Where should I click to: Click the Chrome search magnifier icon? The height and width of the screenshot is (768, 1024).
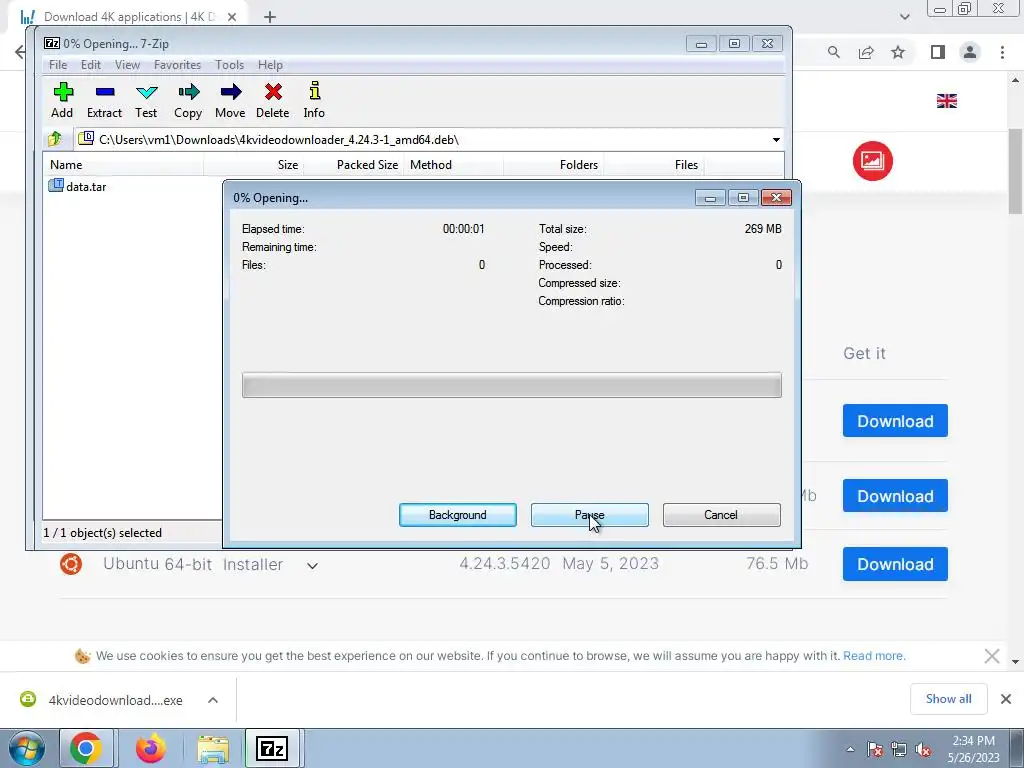[833, 52]
